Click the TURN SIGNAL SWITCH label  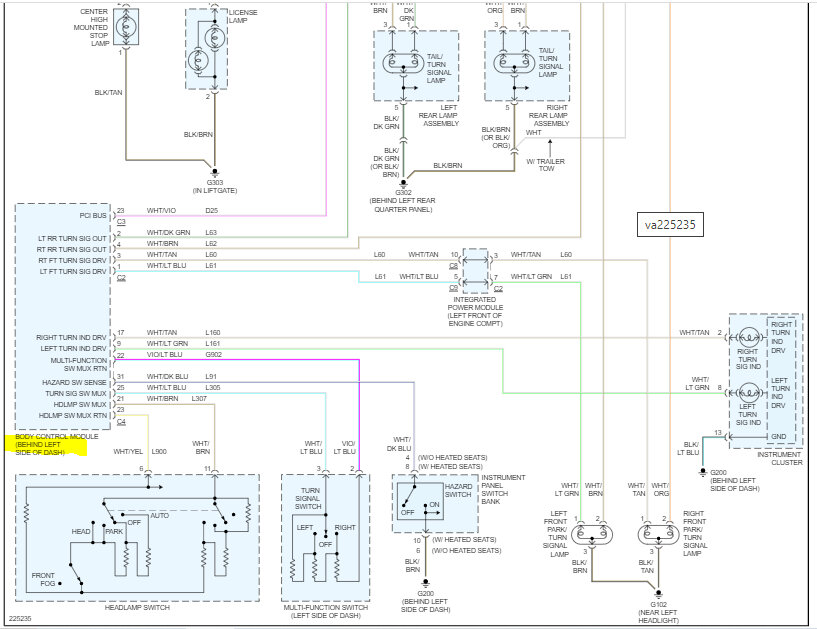point(308,498)
